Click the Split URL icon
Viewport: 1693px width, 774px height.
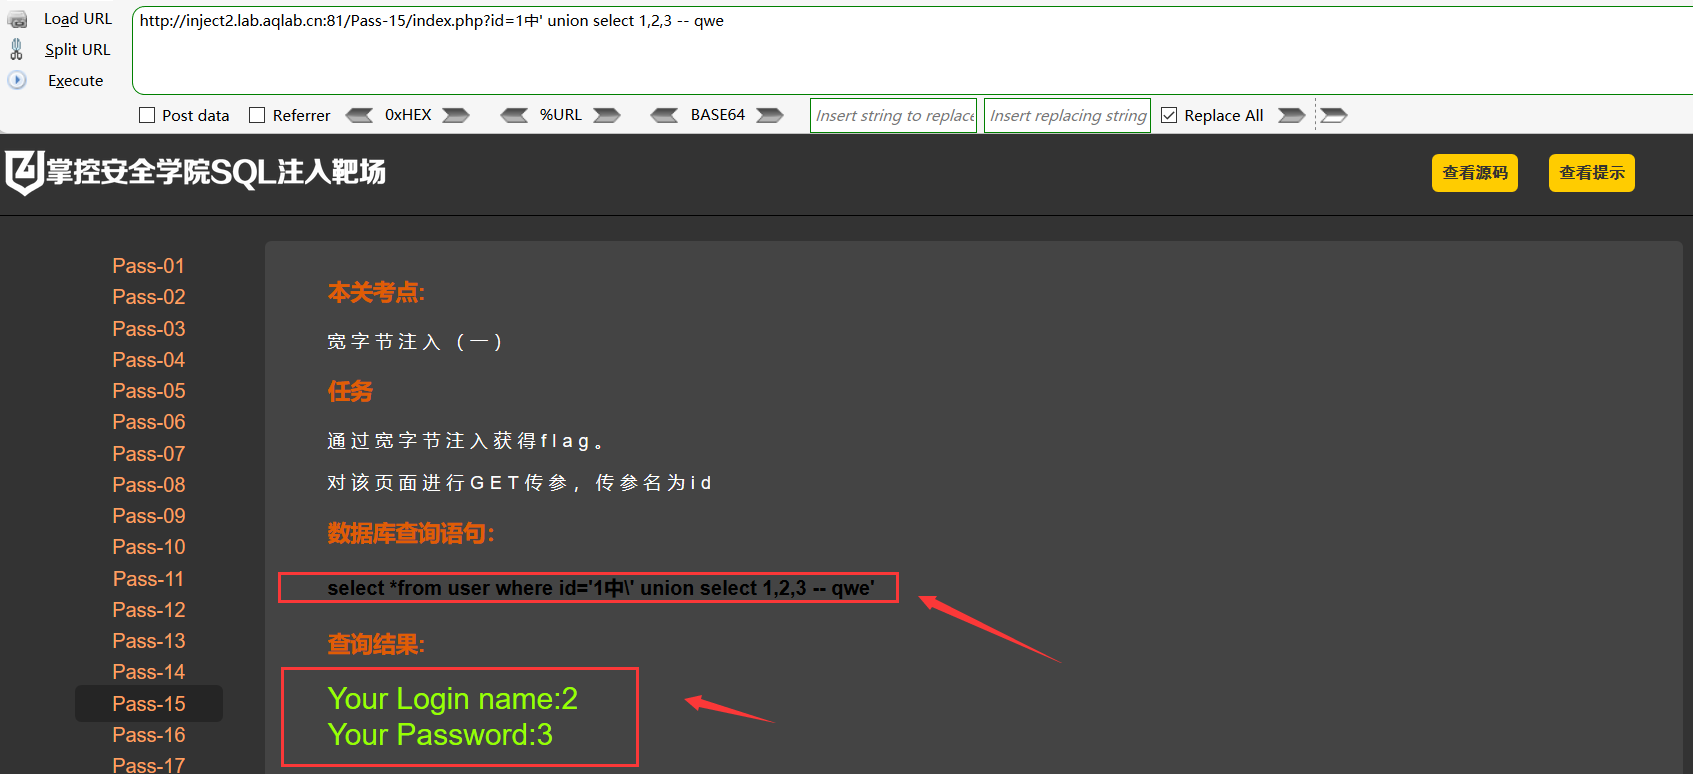(x=16, y=49)
